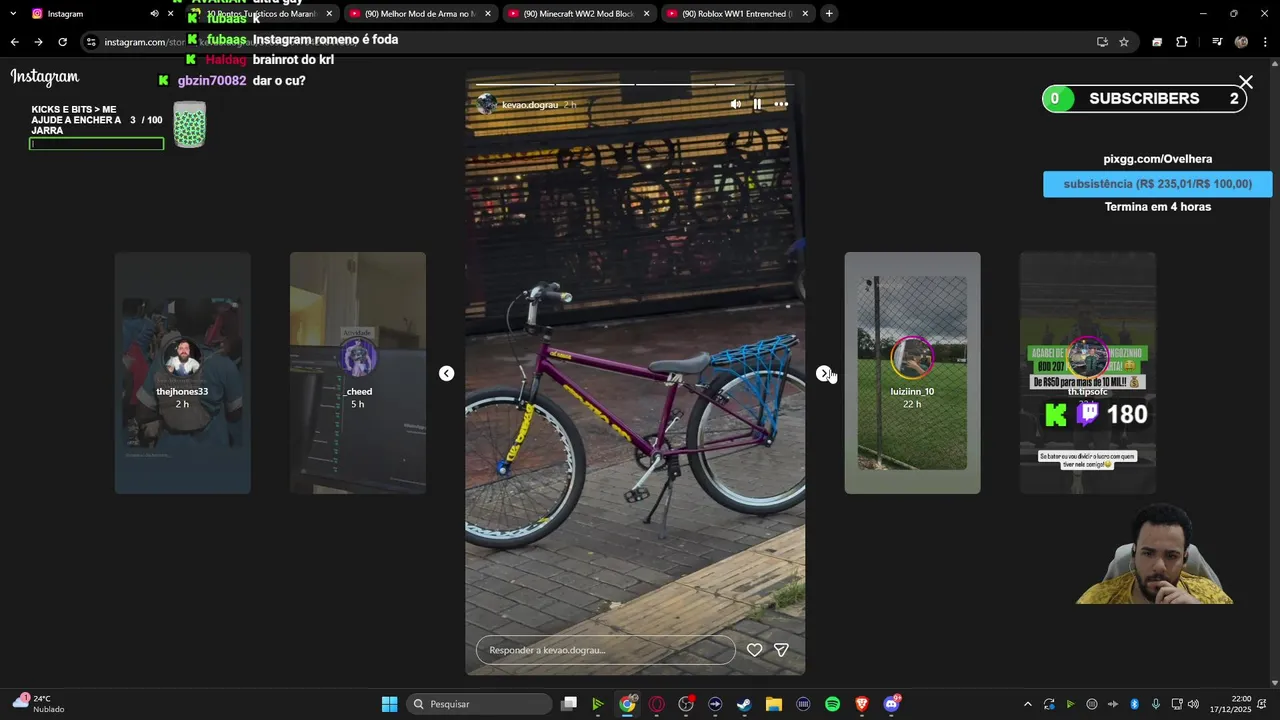This screenshot has height=720, width=1280.
Task: Open Task View on the taskbar
Action: click(x=569, y=704)
